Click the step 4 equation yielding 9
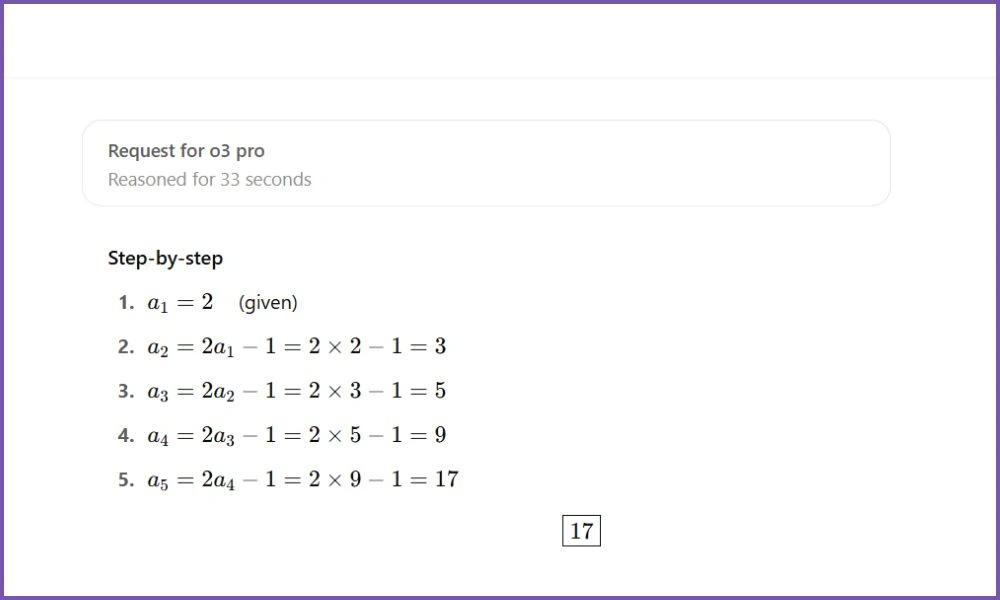The height and width of the screenshot is (600, 1000). pos(297,434)
